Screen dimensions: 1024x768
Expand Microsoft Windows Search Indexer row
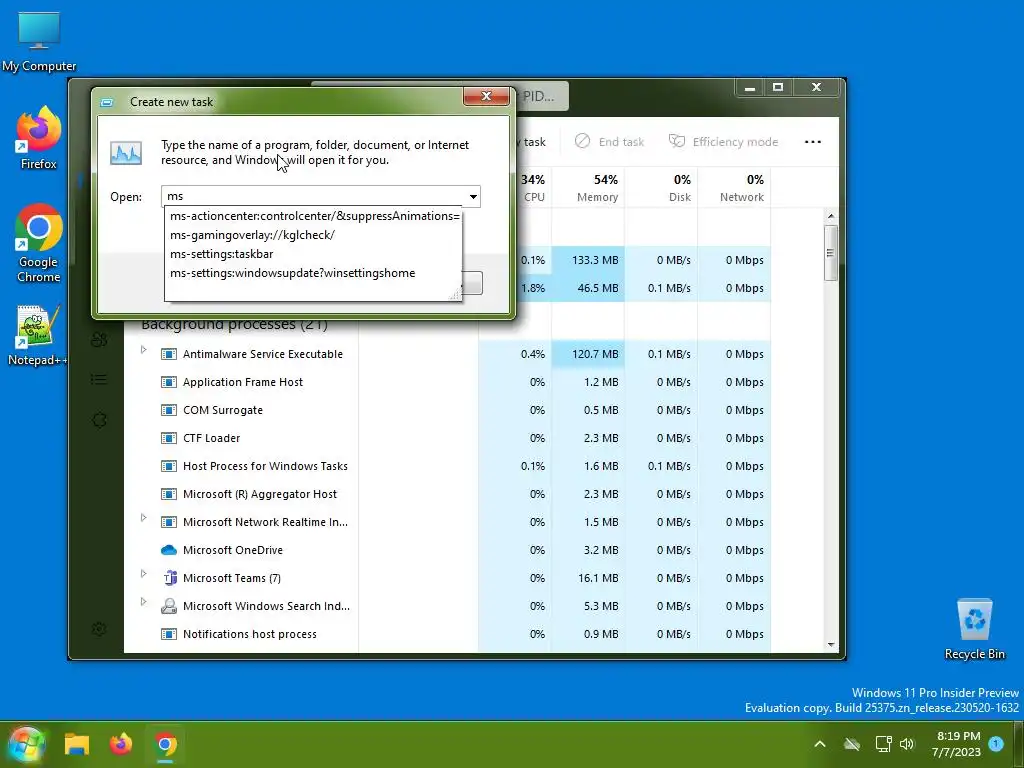[x=144, y=602]
